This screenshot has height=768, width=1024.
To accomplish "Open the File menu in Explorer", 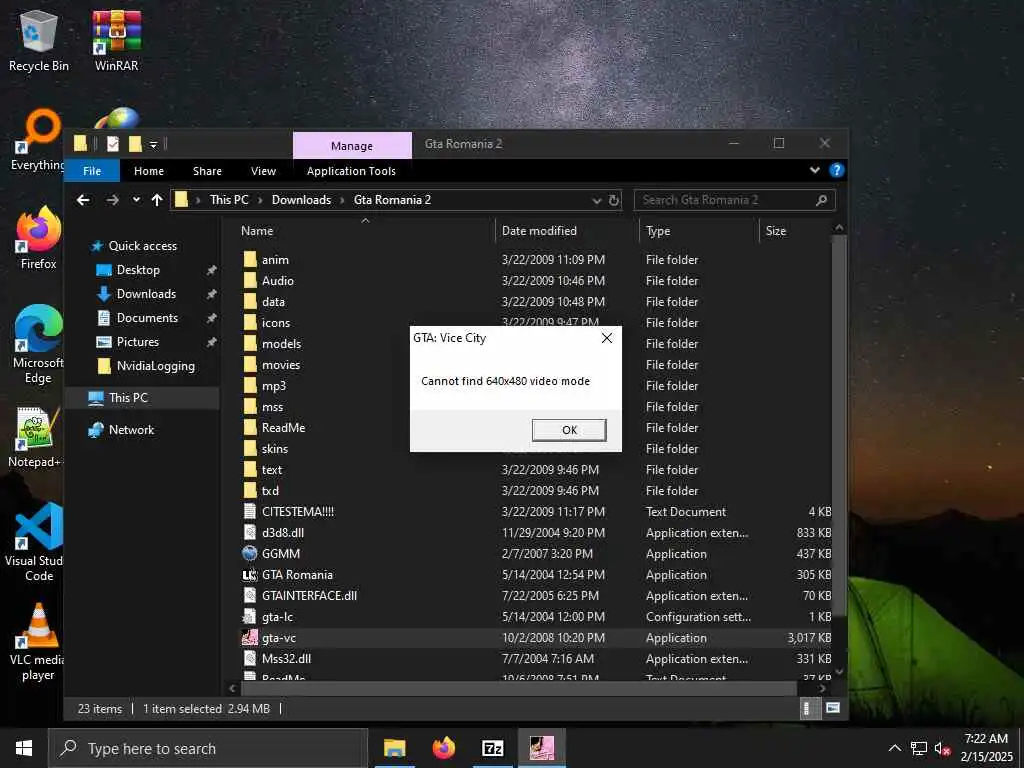I will (92, 171).
